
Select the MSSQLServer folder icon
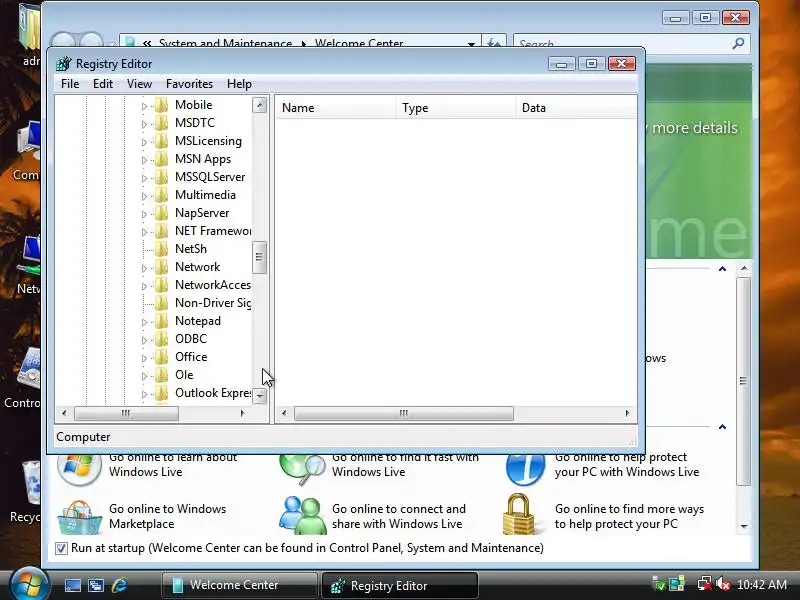161,177
